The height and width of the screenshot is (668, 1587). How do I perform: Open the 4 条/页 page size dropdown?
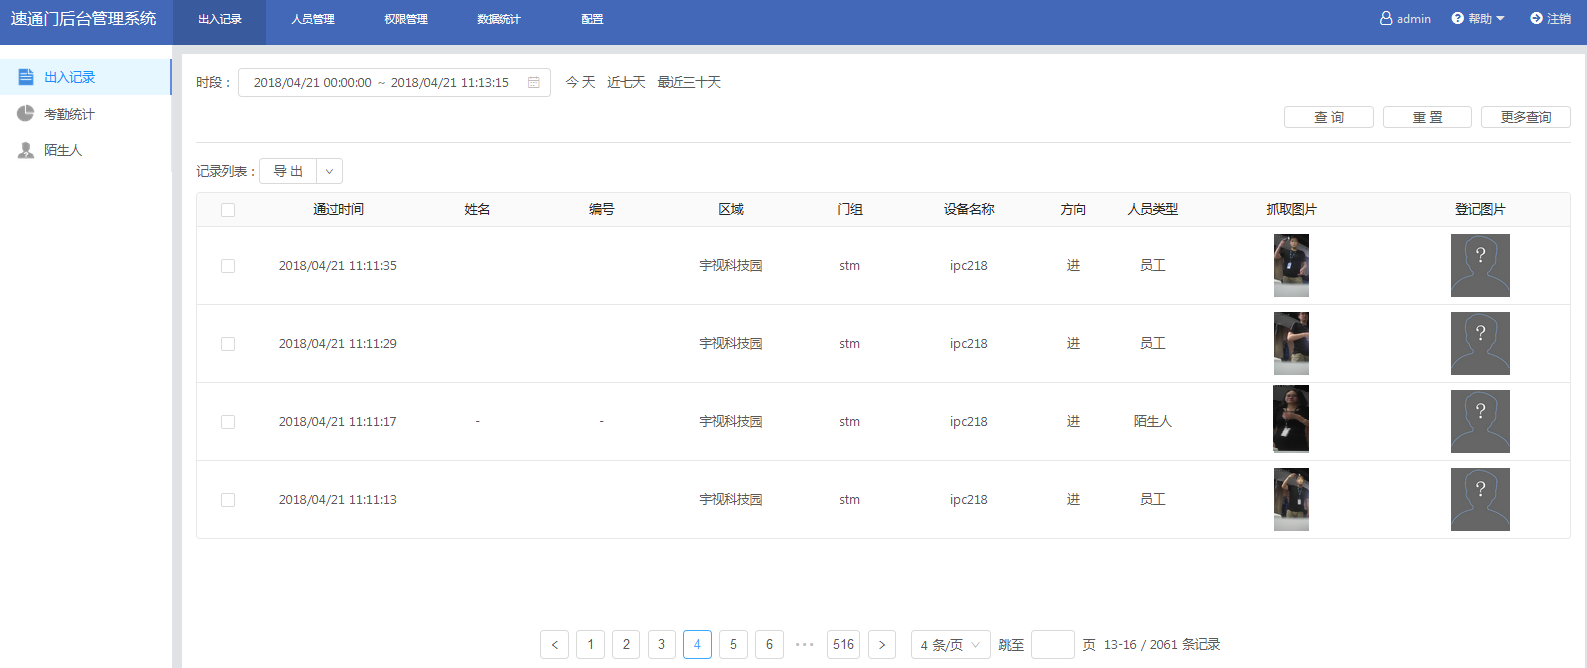coord(951,645)
